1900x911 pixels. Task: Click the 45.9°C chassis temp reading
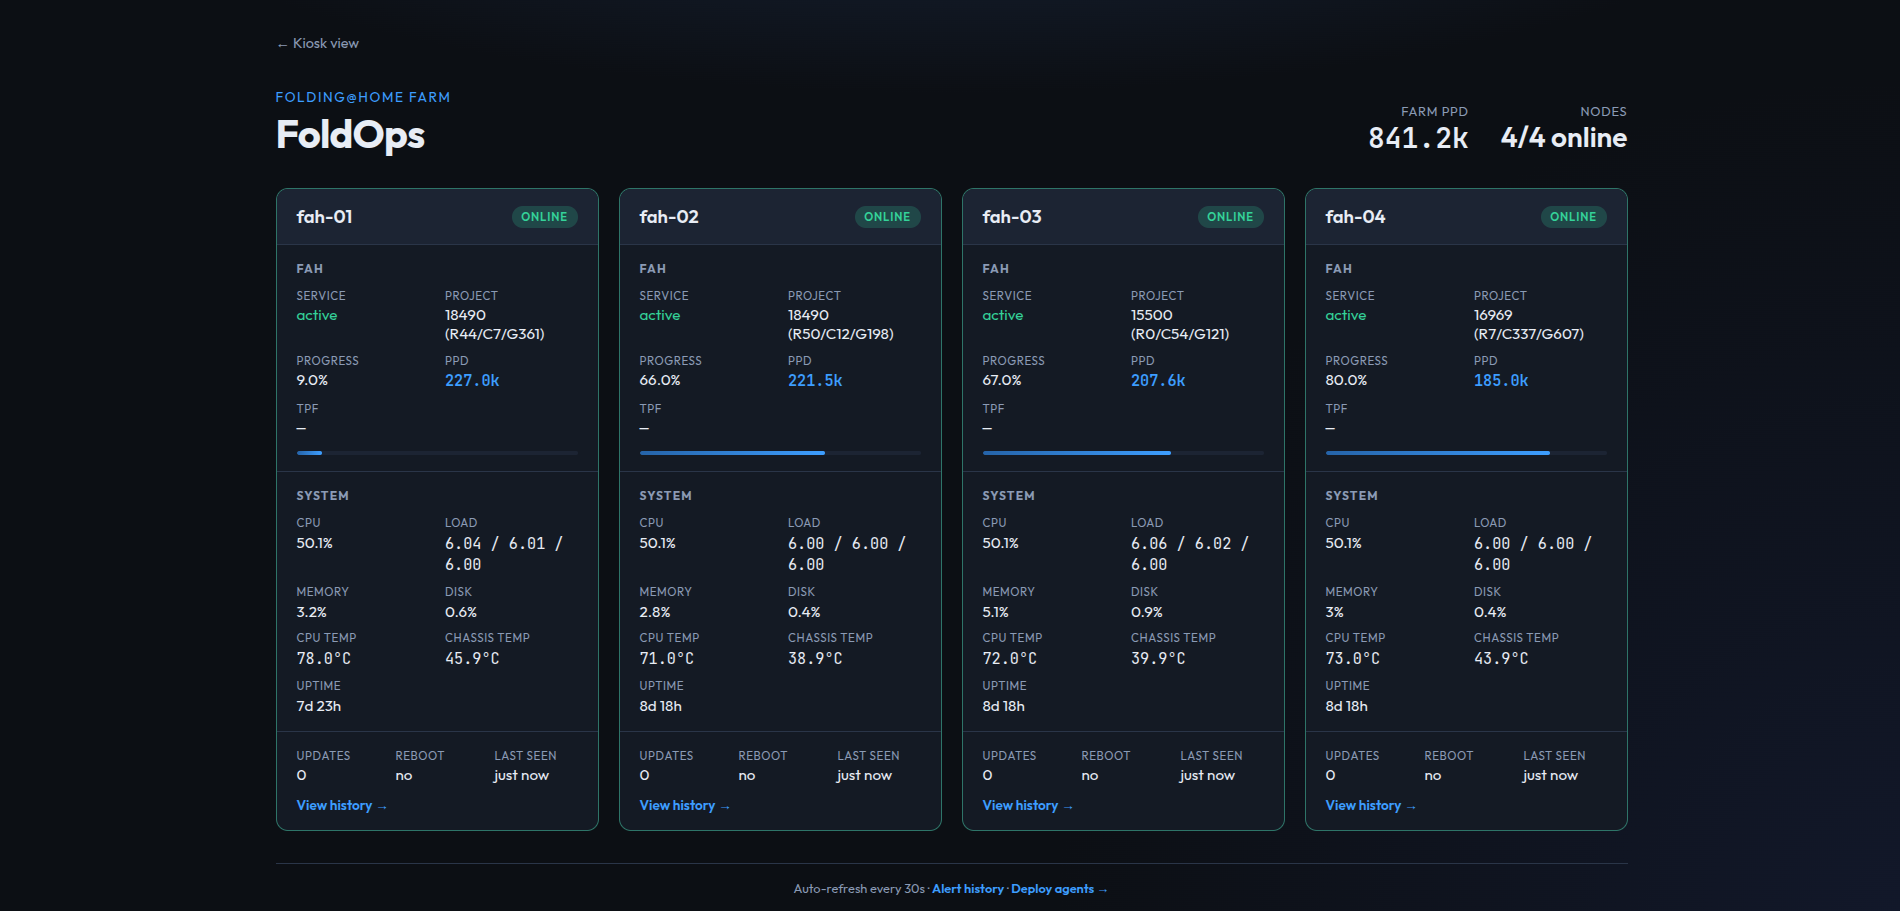point(472,659)
